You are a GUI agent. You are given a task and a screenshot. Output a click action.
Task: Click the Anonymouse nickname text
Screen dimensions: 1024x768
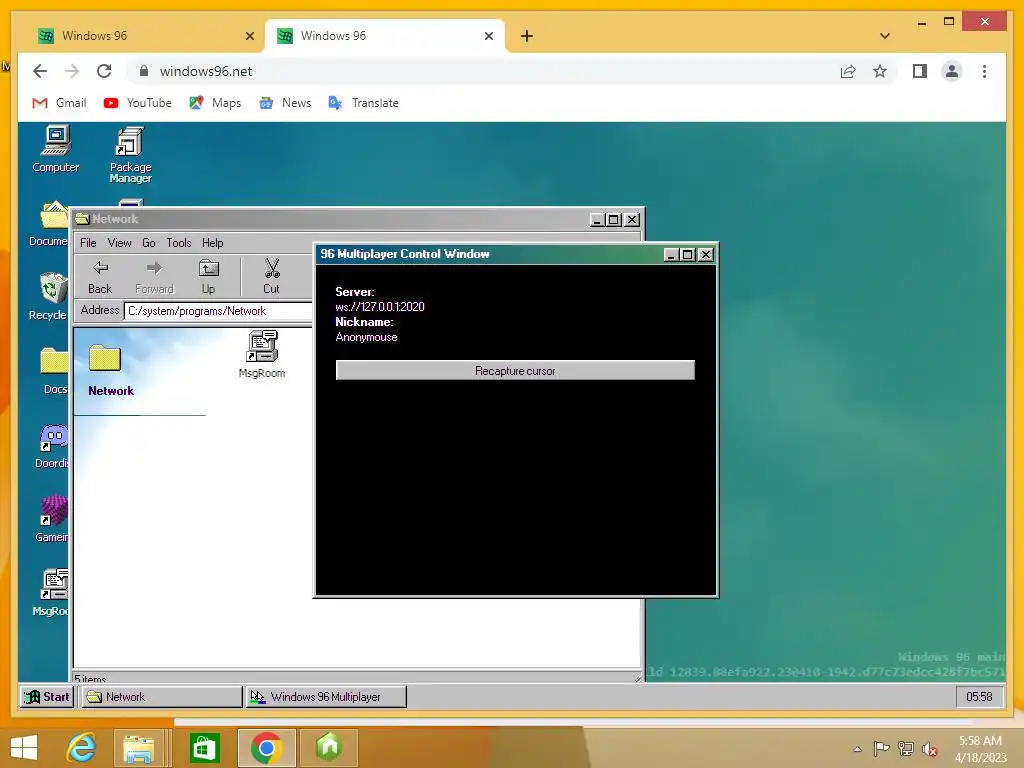click(x=366, y=337)
